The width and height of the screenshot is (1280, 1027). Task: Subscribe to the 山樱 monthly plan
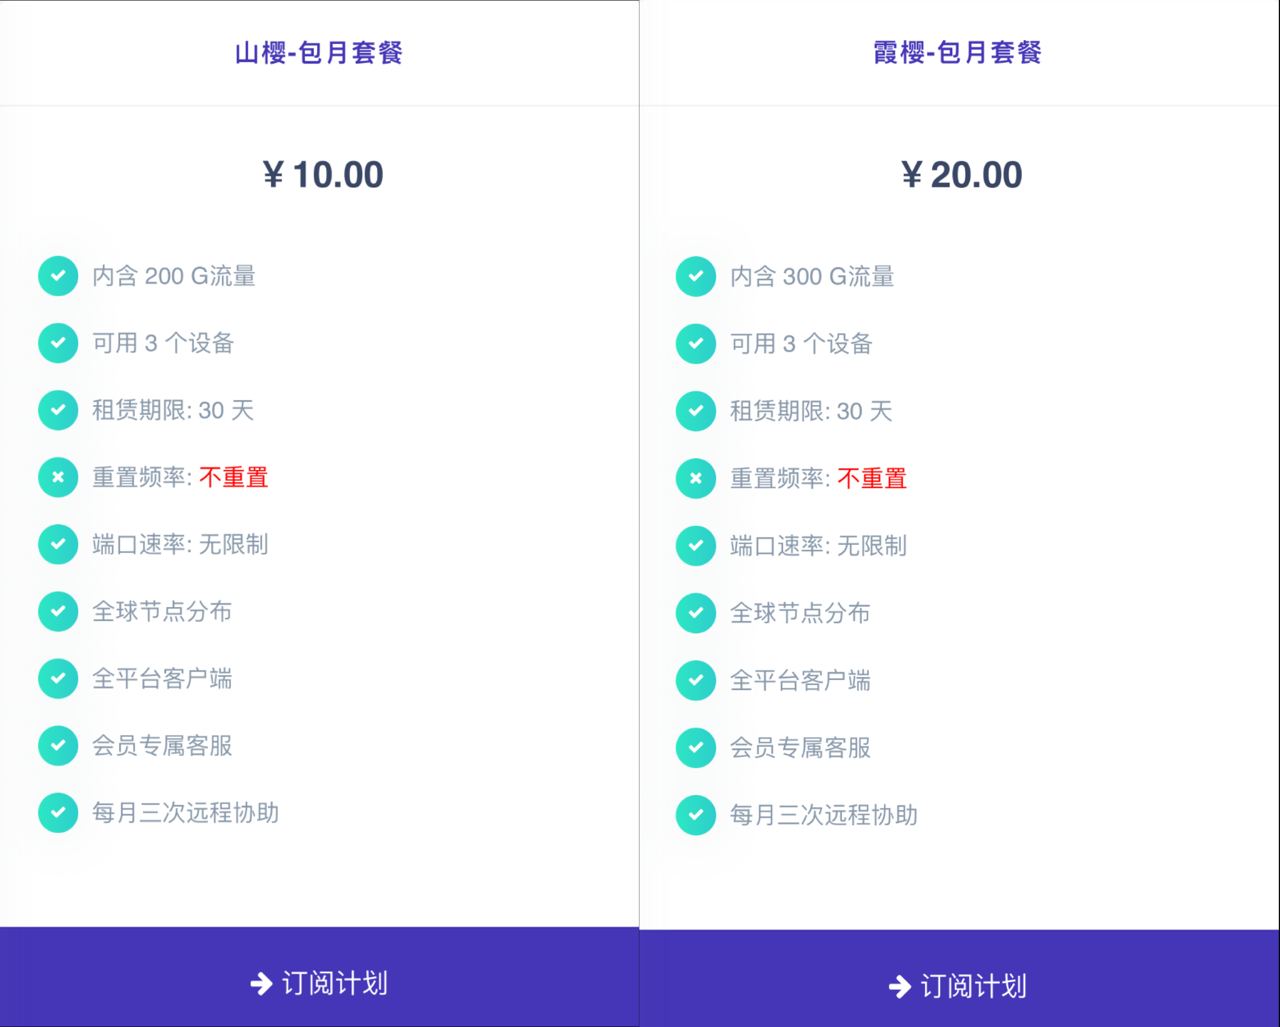pos(319,983)
